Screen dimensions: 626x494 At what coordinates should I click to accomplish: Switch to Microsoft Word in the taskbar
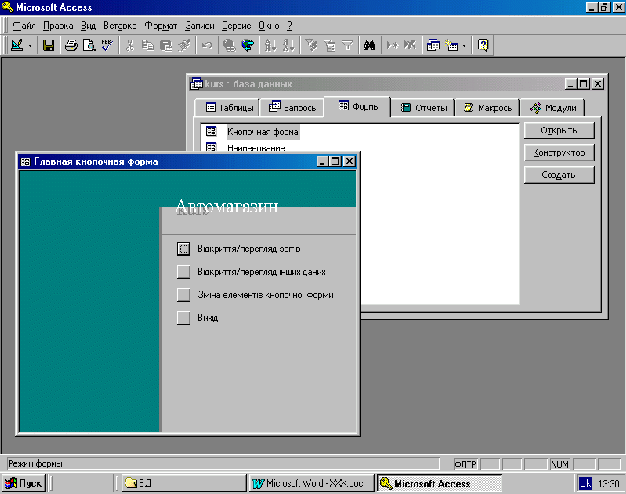click(312, 483)
